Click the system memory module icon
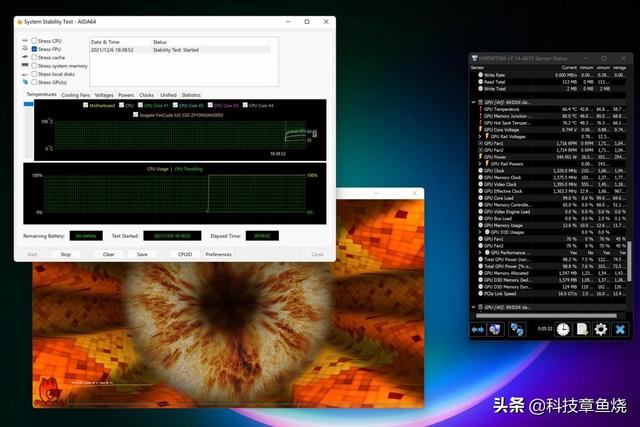 25,65
